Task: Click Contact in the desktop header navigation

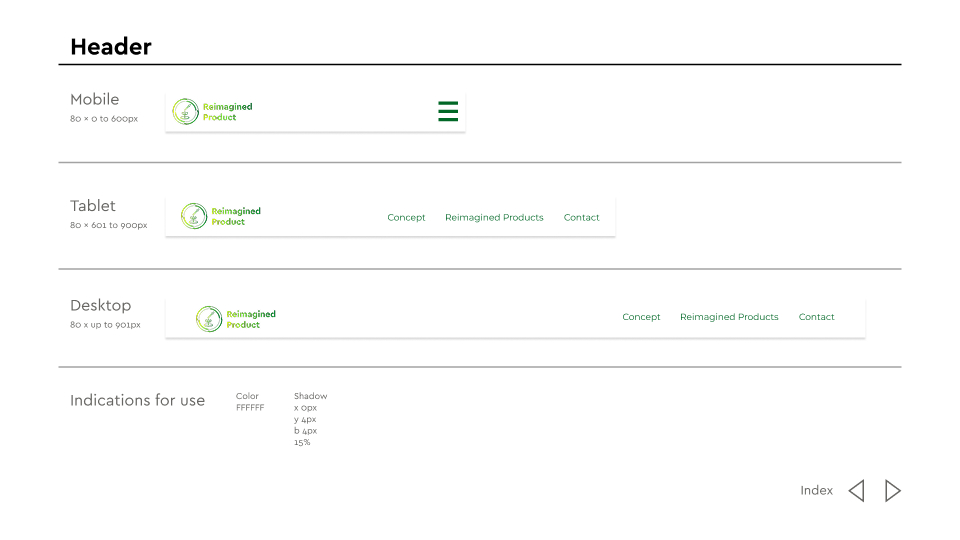Action: (816, 317)
